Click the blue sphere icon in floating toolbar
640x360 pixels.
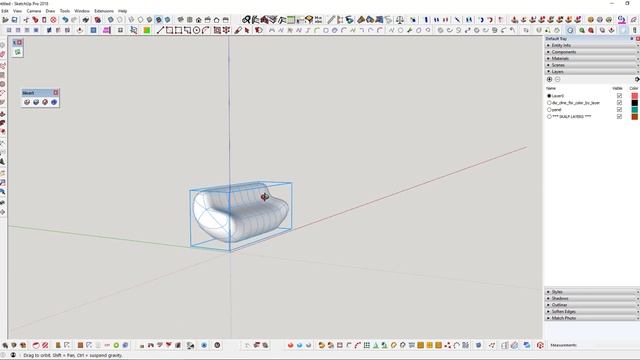point(54,102)
